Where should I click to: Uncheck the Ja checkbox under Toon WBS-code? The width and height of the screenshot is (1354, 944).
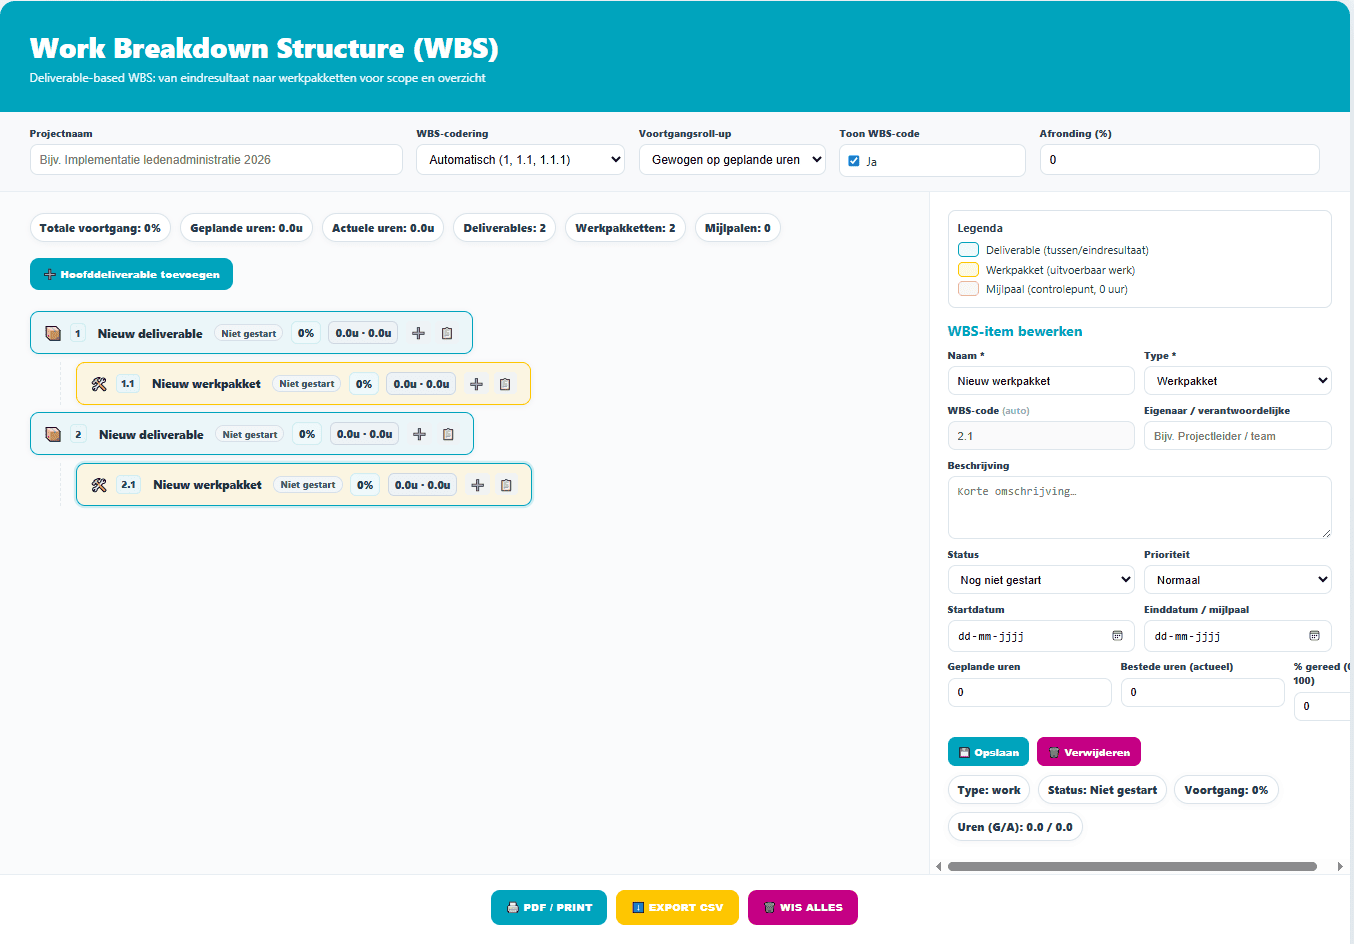[x=854, y=161]
